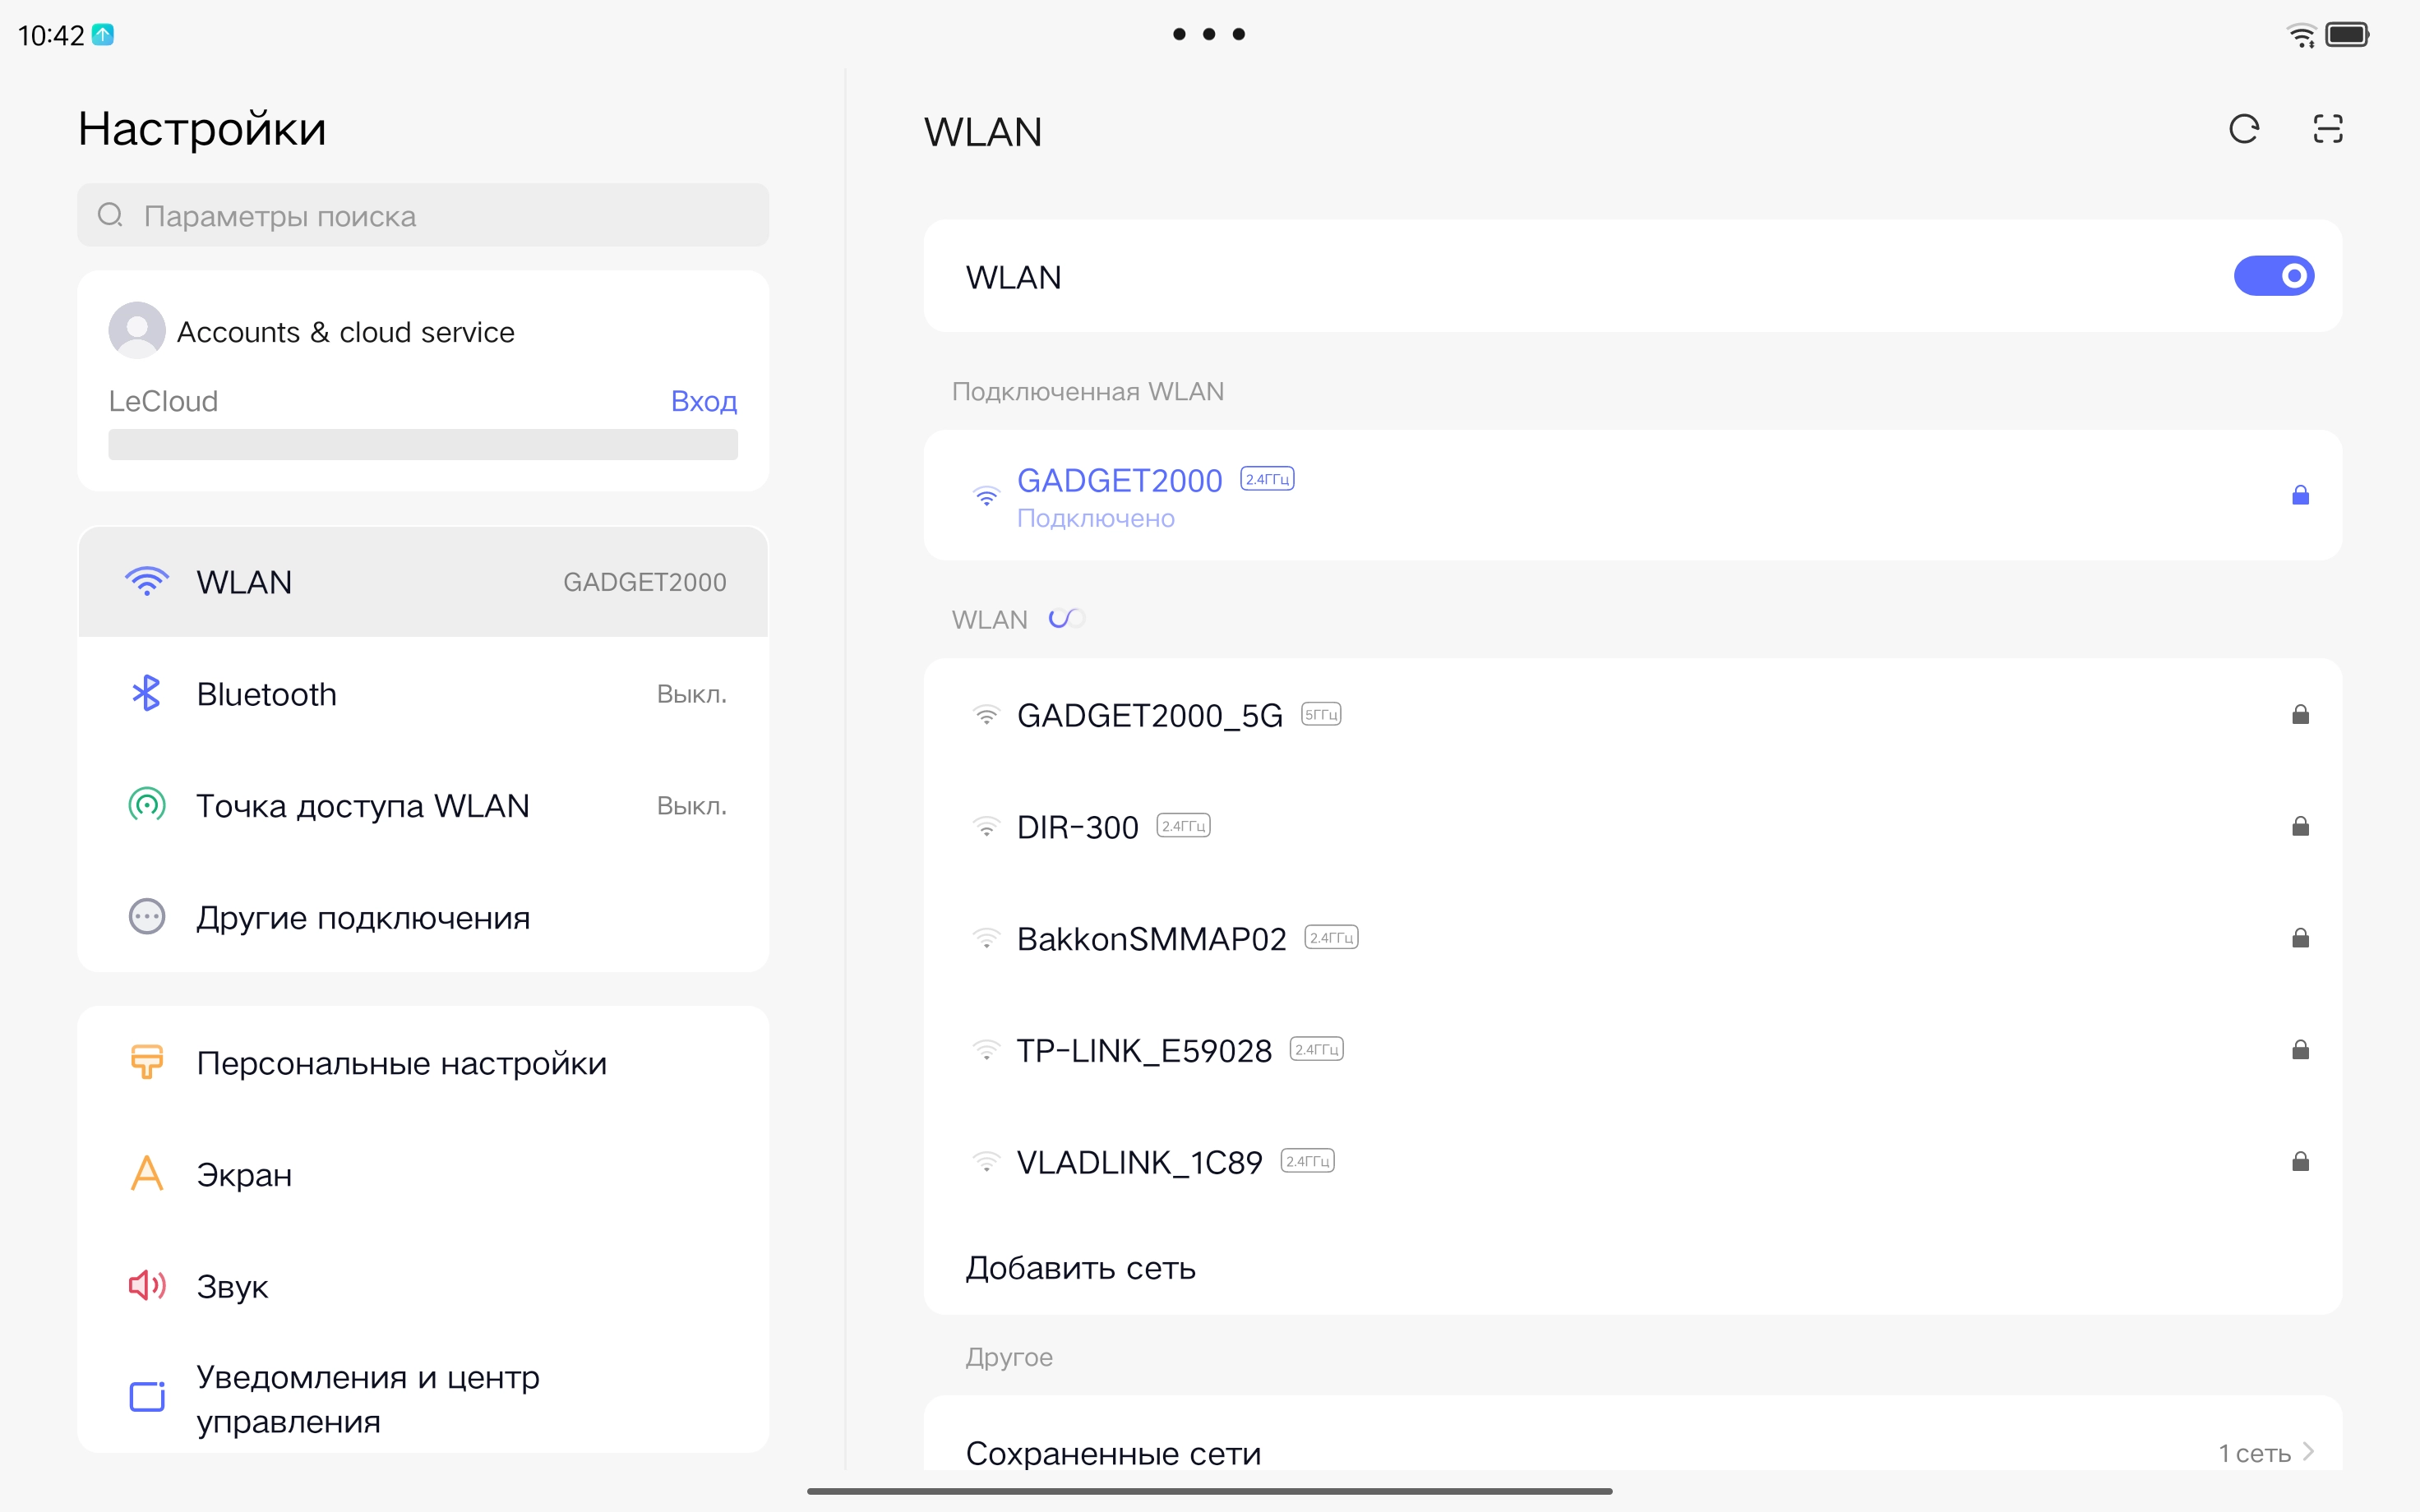Turn off the WLAN switch

tap(2273, 276)
